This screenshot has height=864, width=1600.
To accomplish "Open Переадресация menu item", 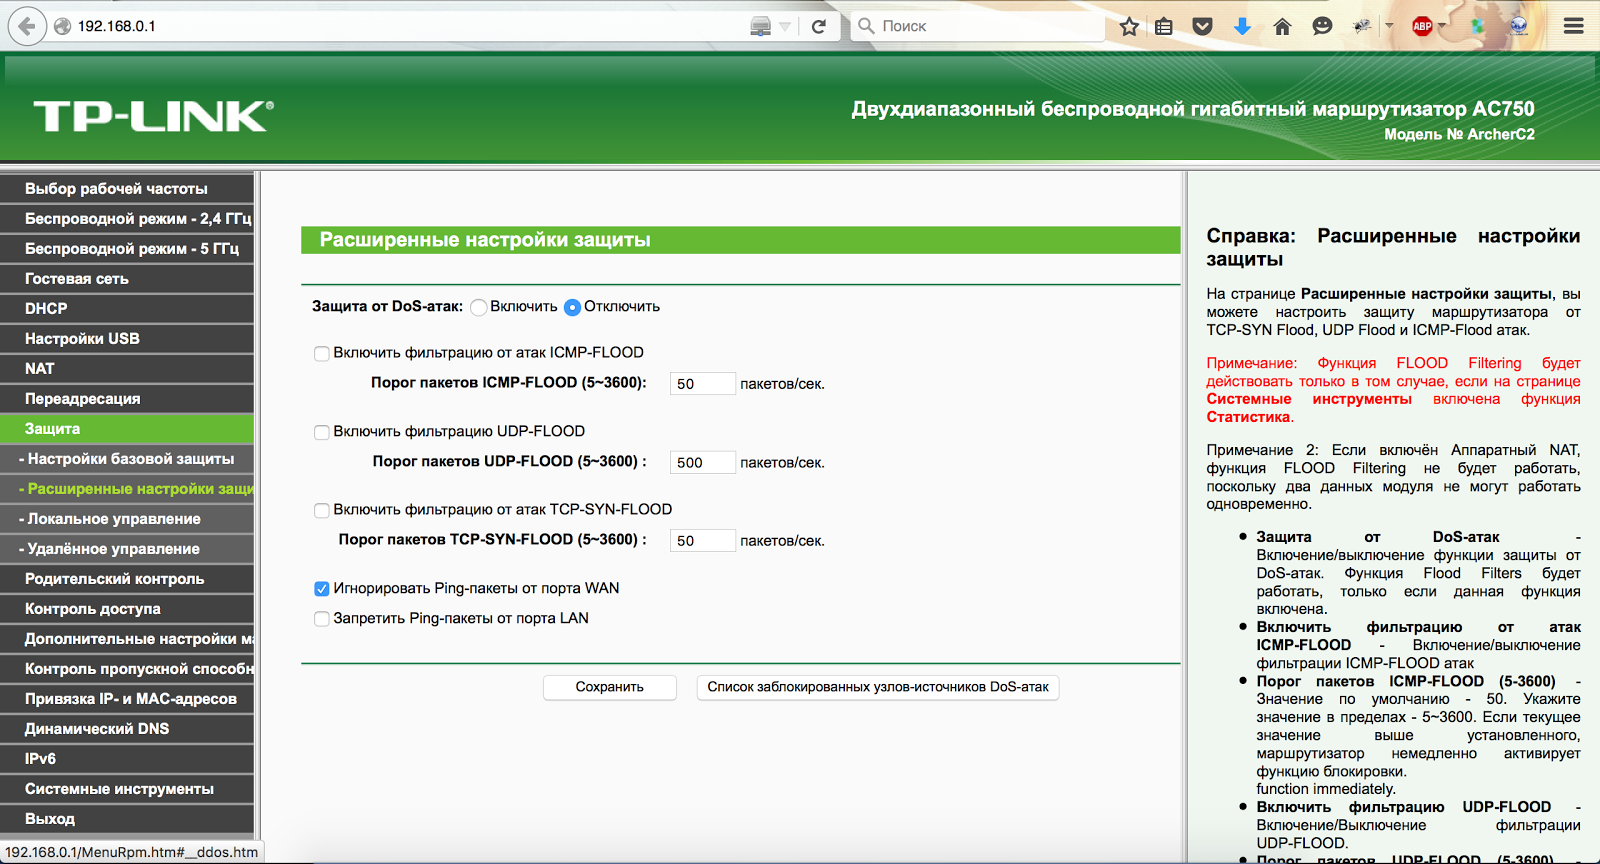I will pyautogui.click(x=127, y=398).
